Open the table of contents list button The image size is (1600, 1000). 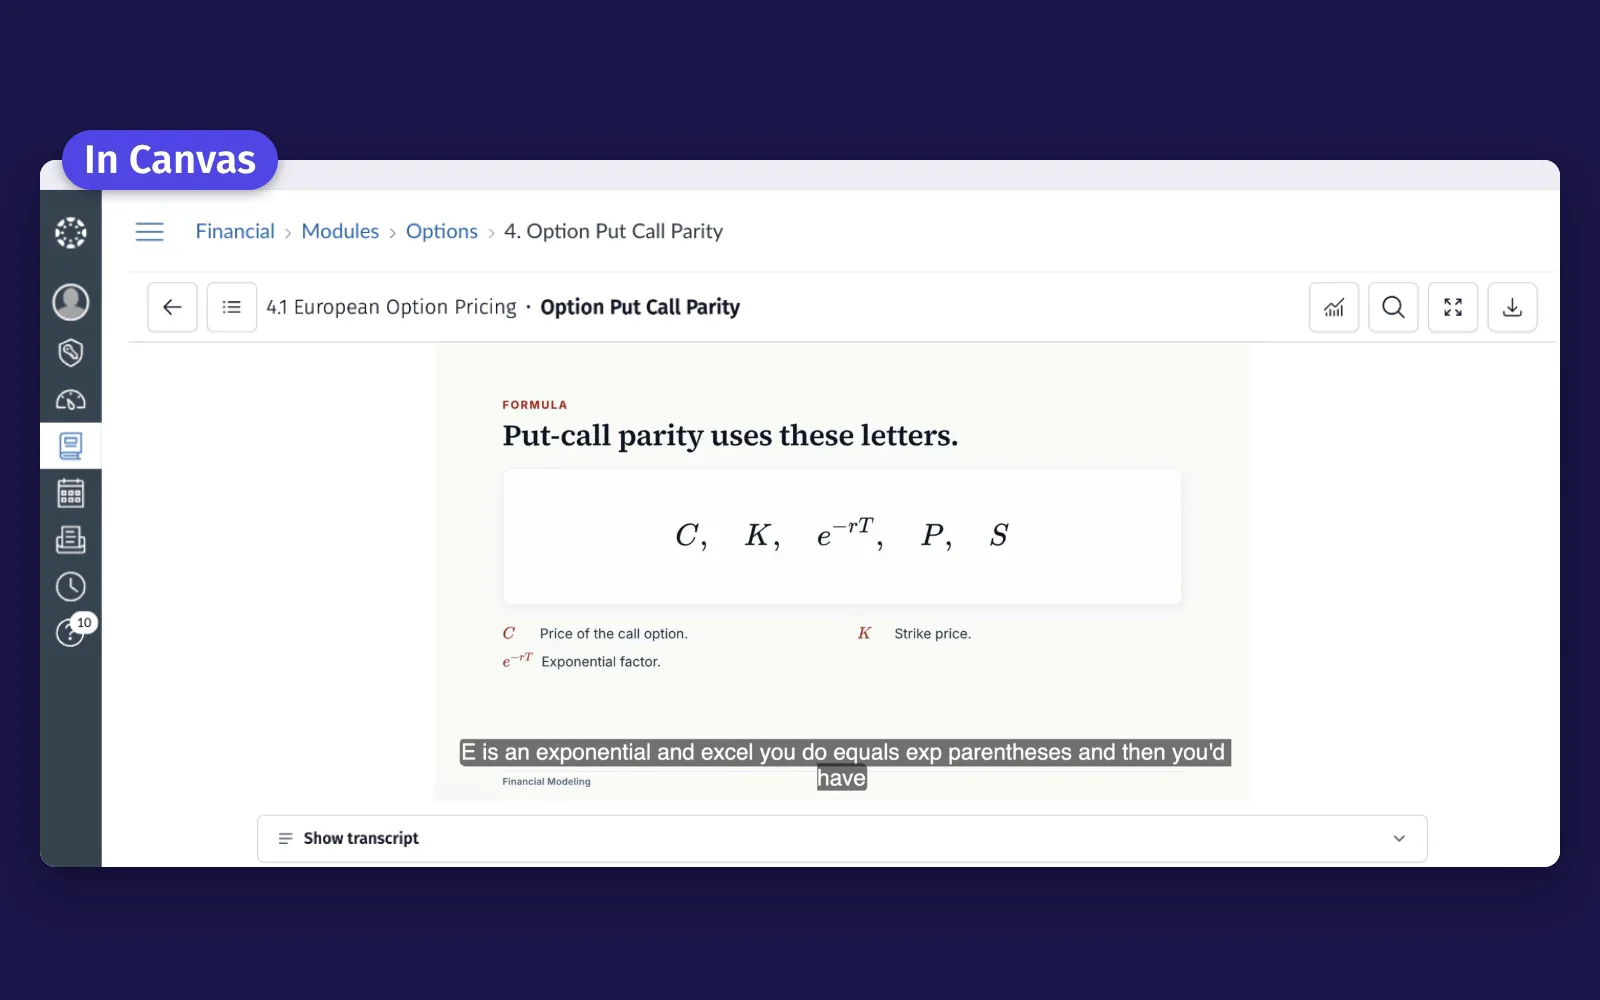pyautogui.click(x=231, y=307)
